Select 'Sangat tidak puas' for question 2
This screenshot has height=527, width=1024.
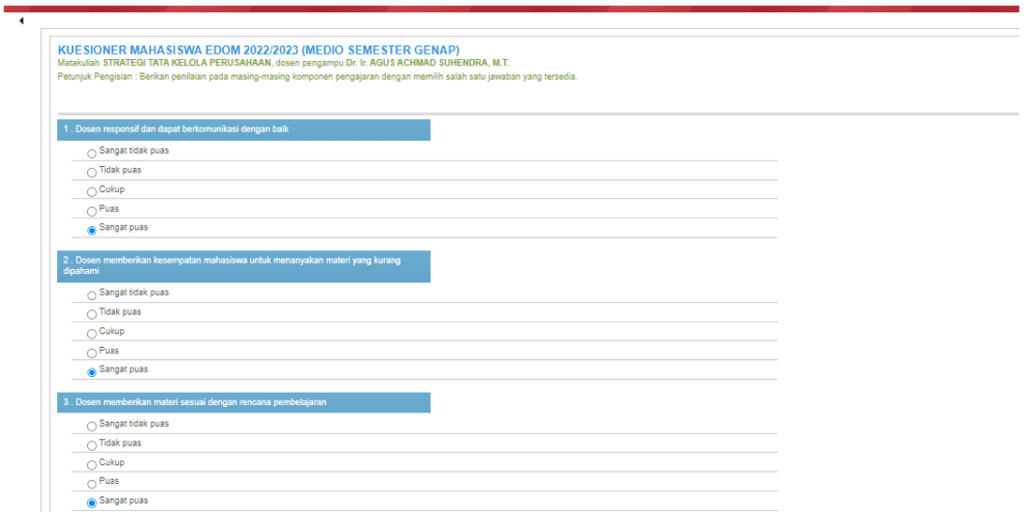92,296
